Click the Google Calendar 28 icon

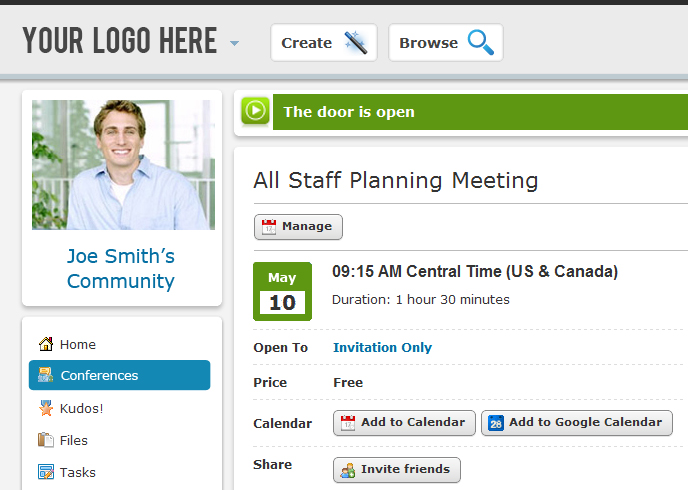coord(496,423)
